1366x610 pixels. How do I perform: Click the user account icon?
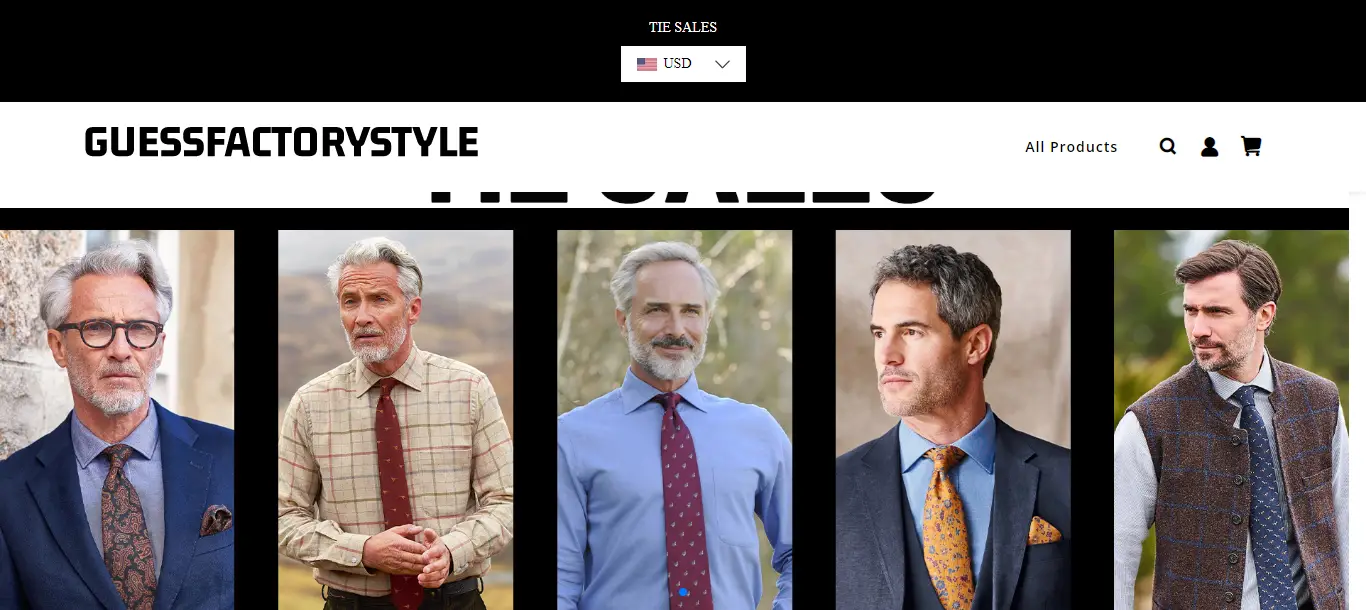pos(1209,147)
